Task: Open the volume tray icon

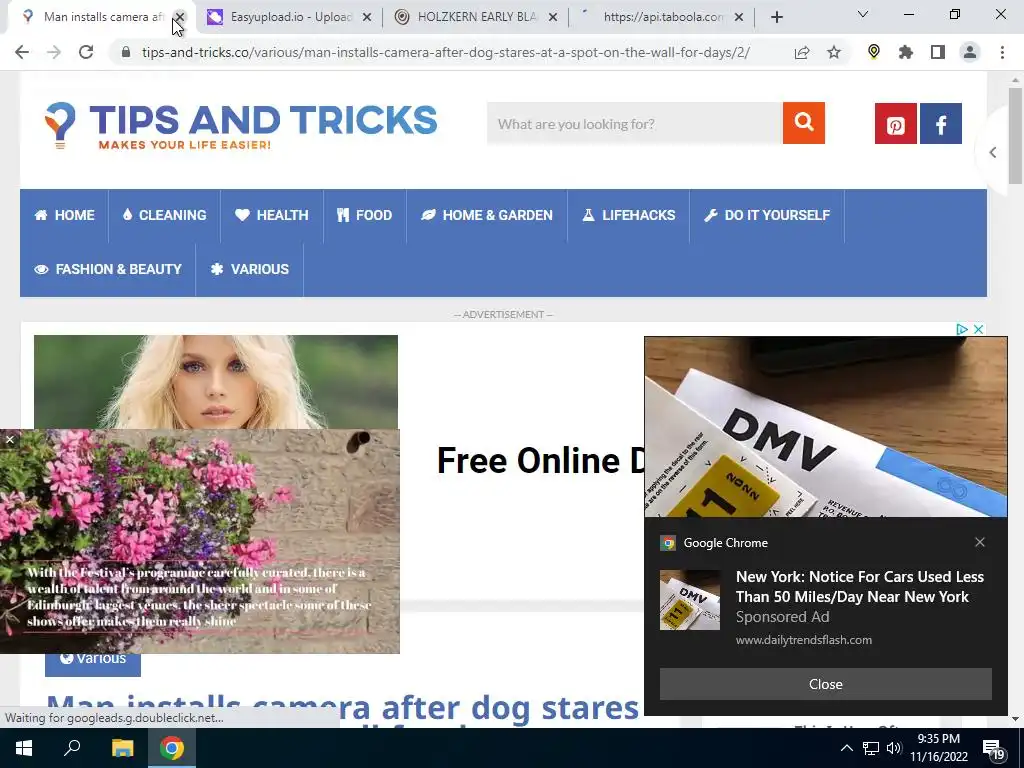Action: 894,748
